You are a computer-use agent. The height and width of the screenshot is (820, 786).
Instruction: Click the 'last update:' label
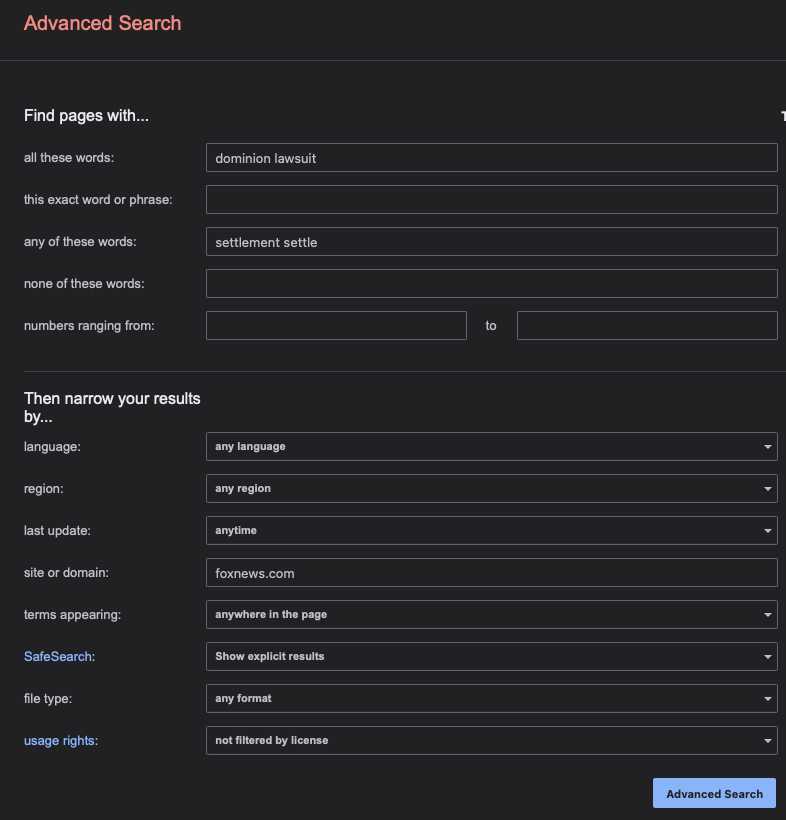(57, 530)
